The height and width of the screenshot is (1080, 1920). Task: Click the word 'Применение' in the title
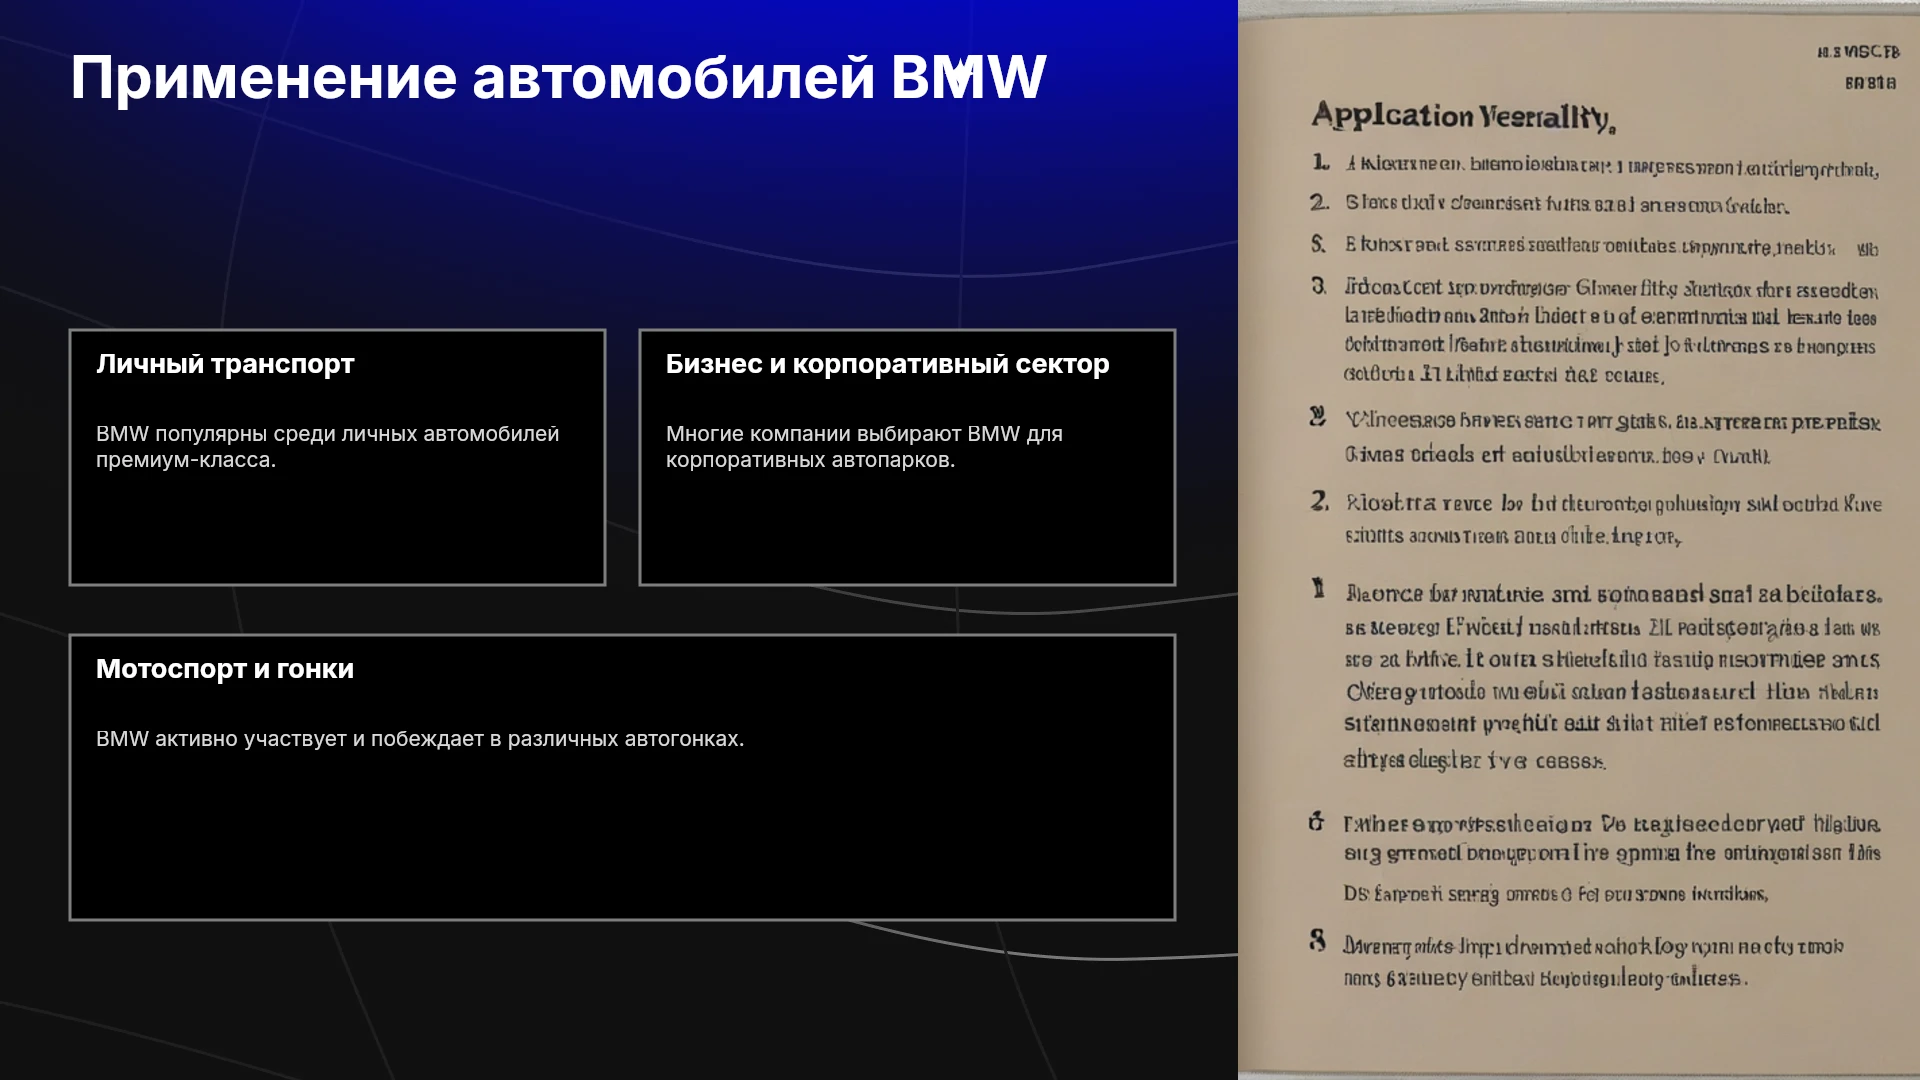coord(264,78)
